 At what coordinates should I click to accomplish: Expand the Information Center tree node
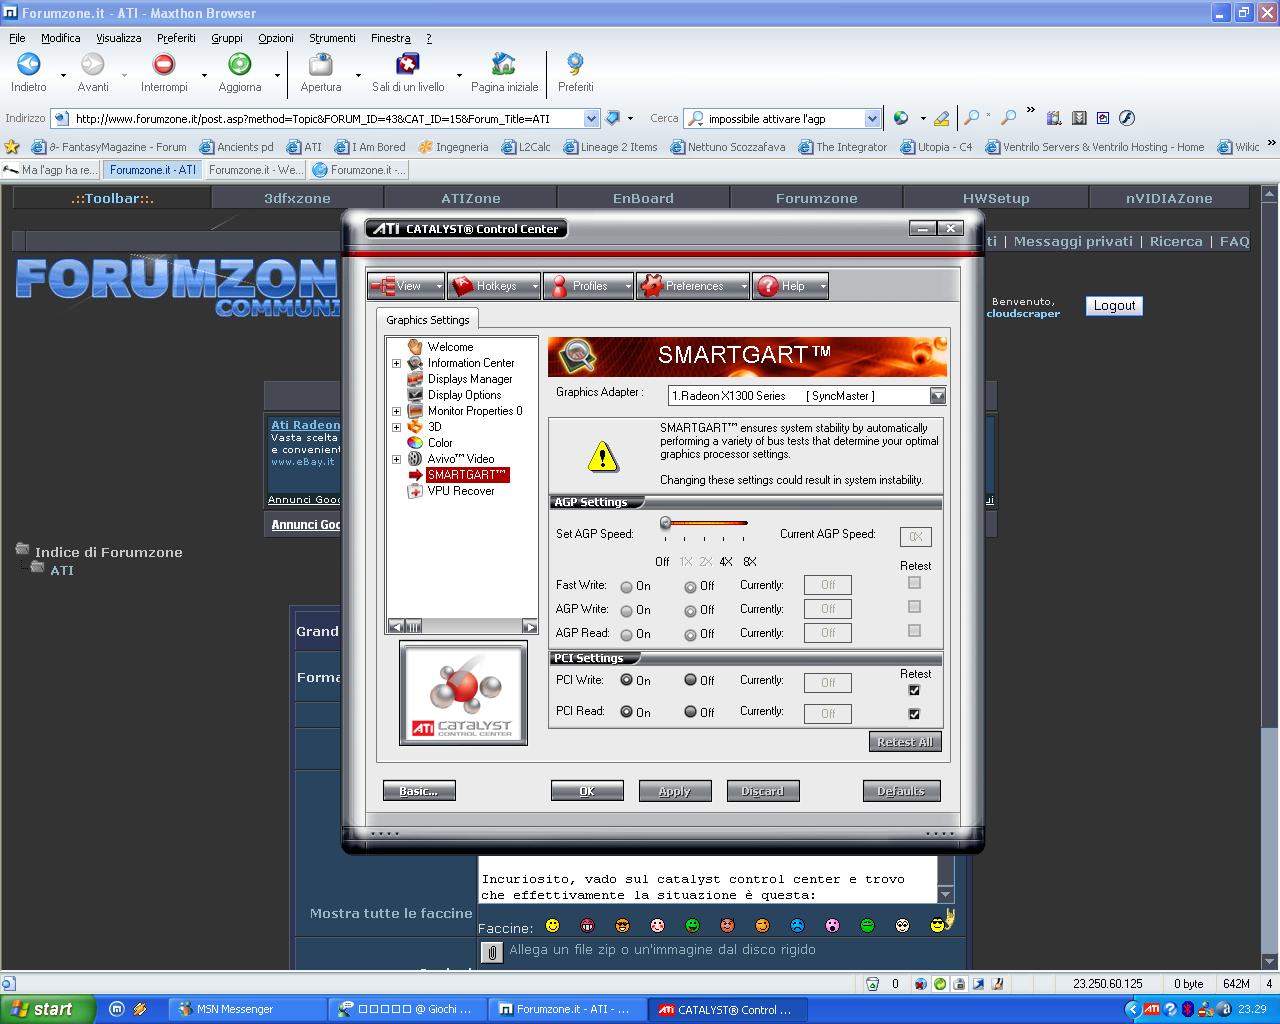[396, 364]
